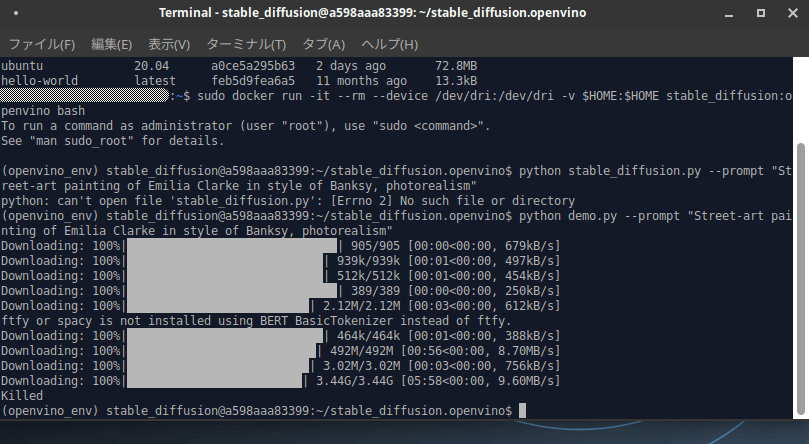
Task: Close the Terminal window
Action: pyautogui.click(x=793, y=13)
